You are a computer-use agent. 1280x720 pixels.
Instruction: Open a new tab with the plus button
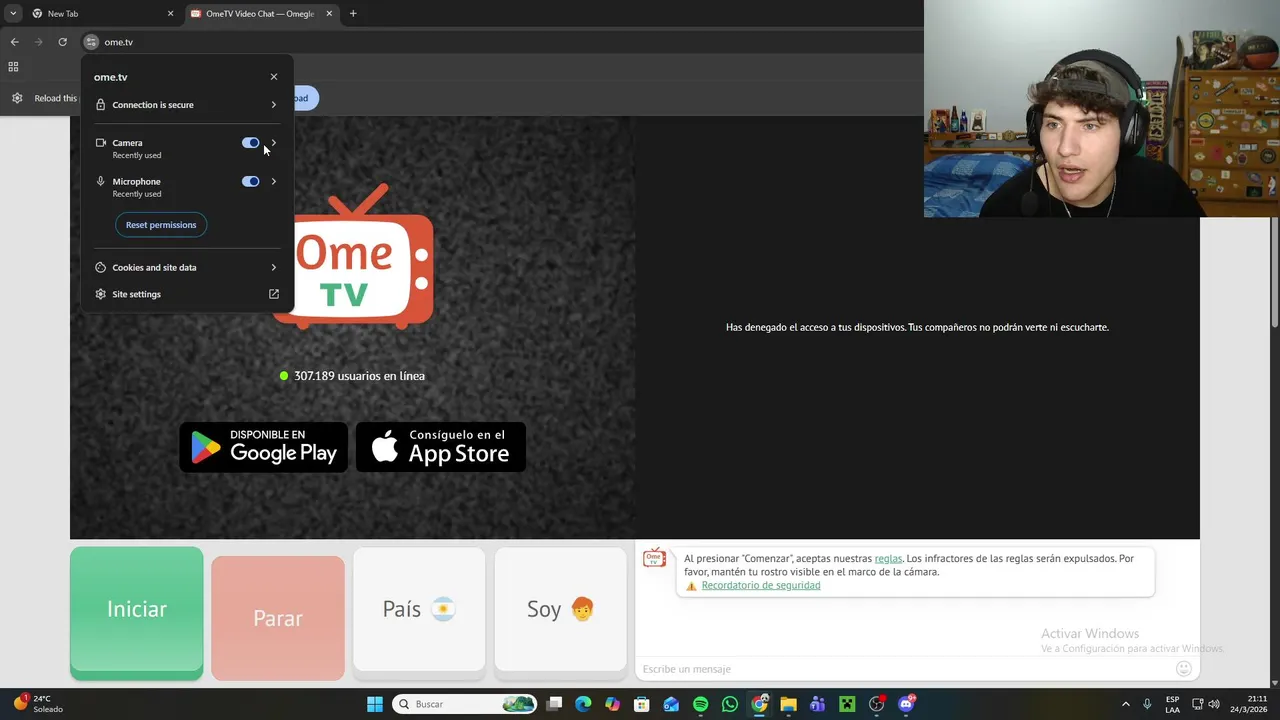(x=353, y=14)
